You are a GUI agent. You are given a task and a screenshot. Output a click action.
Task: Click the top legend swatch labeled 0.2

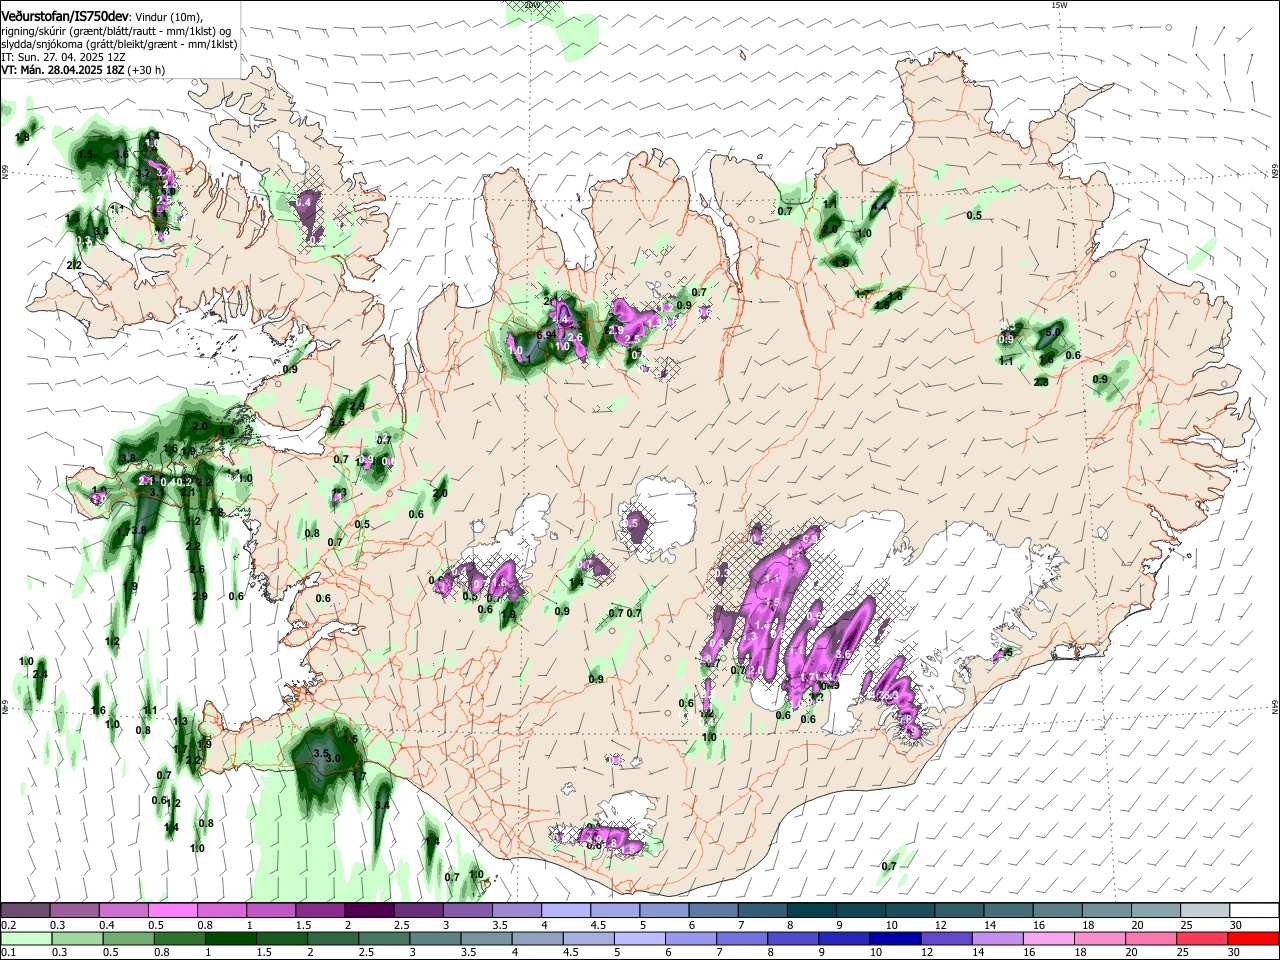coord(25,910)
